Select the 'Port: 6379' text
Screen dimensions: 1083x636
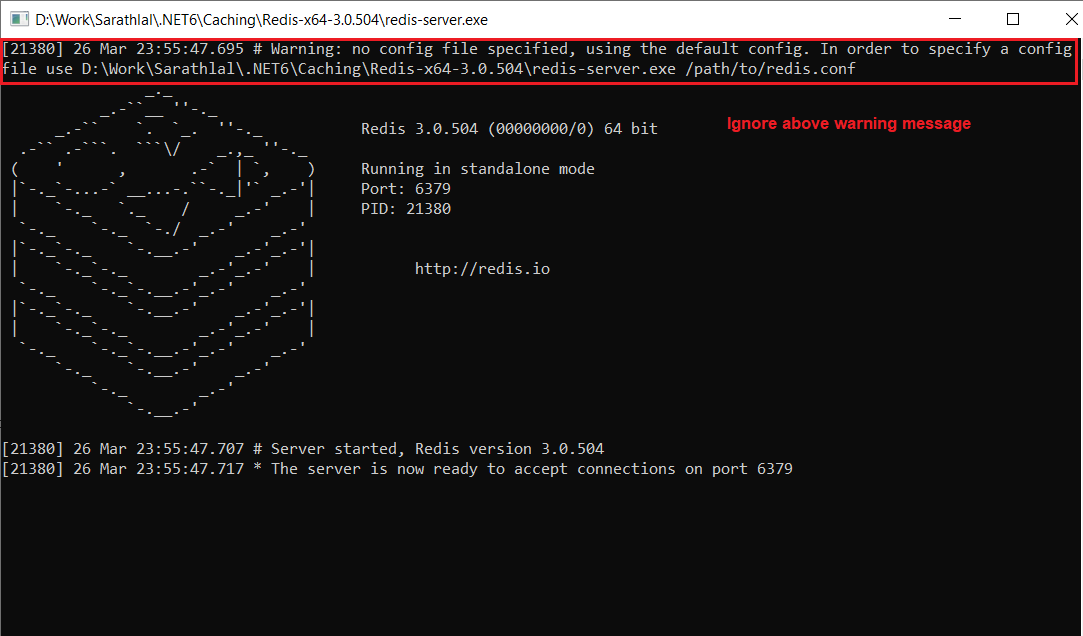coord(406,188)
